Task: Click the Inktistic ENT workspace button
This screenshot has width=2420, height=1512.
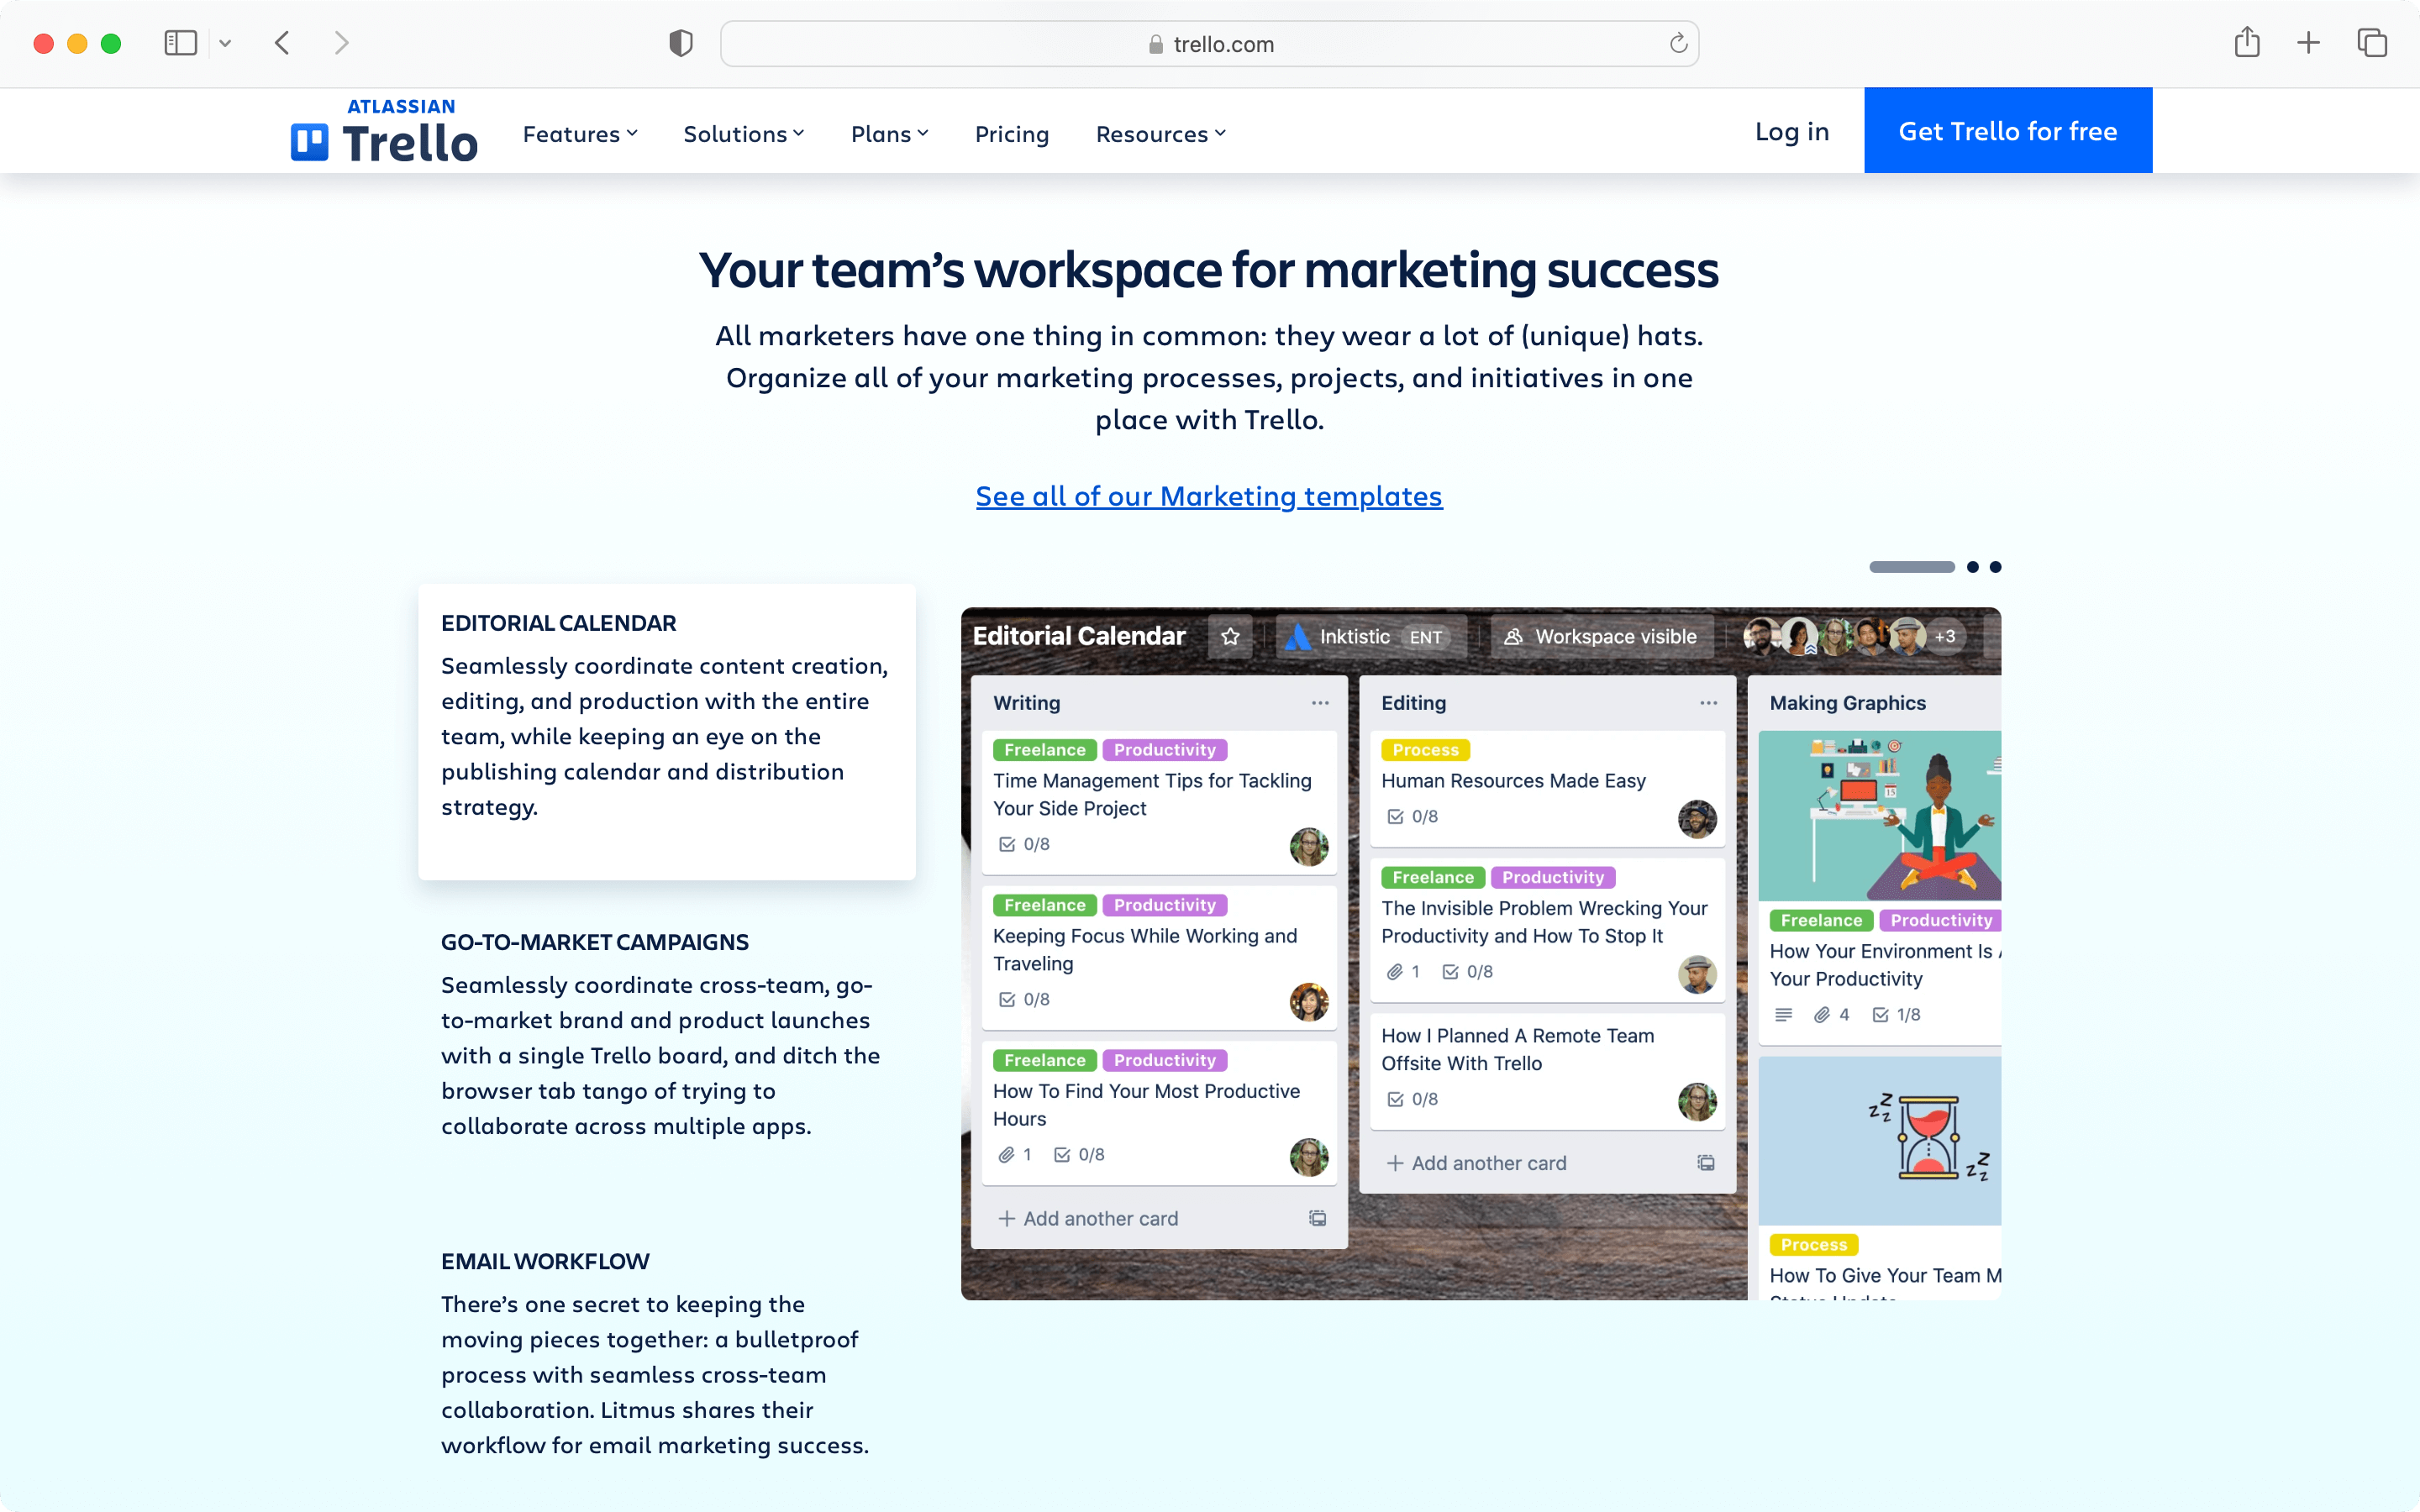Action: coord(1371,637)
